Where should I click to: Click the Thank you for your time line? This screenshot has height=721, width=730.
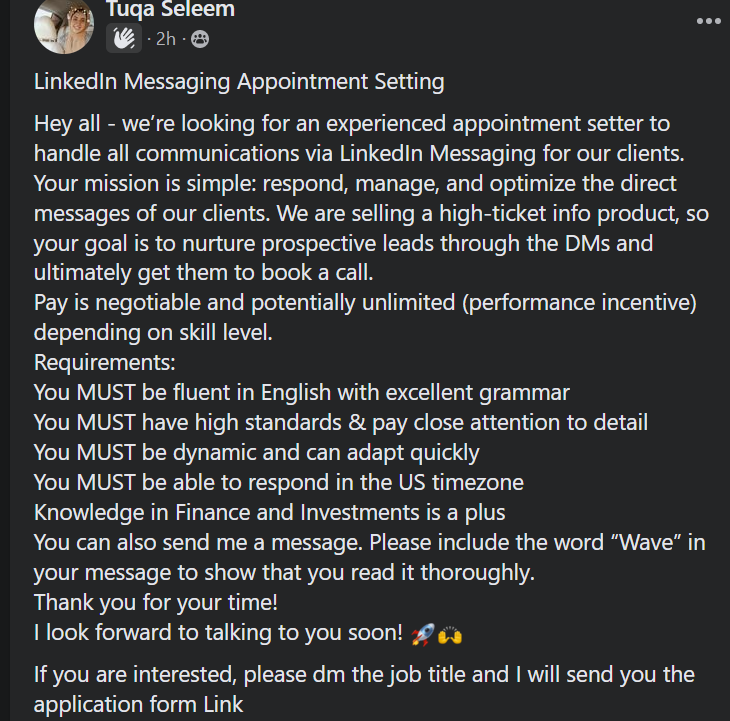pos(156,603)
